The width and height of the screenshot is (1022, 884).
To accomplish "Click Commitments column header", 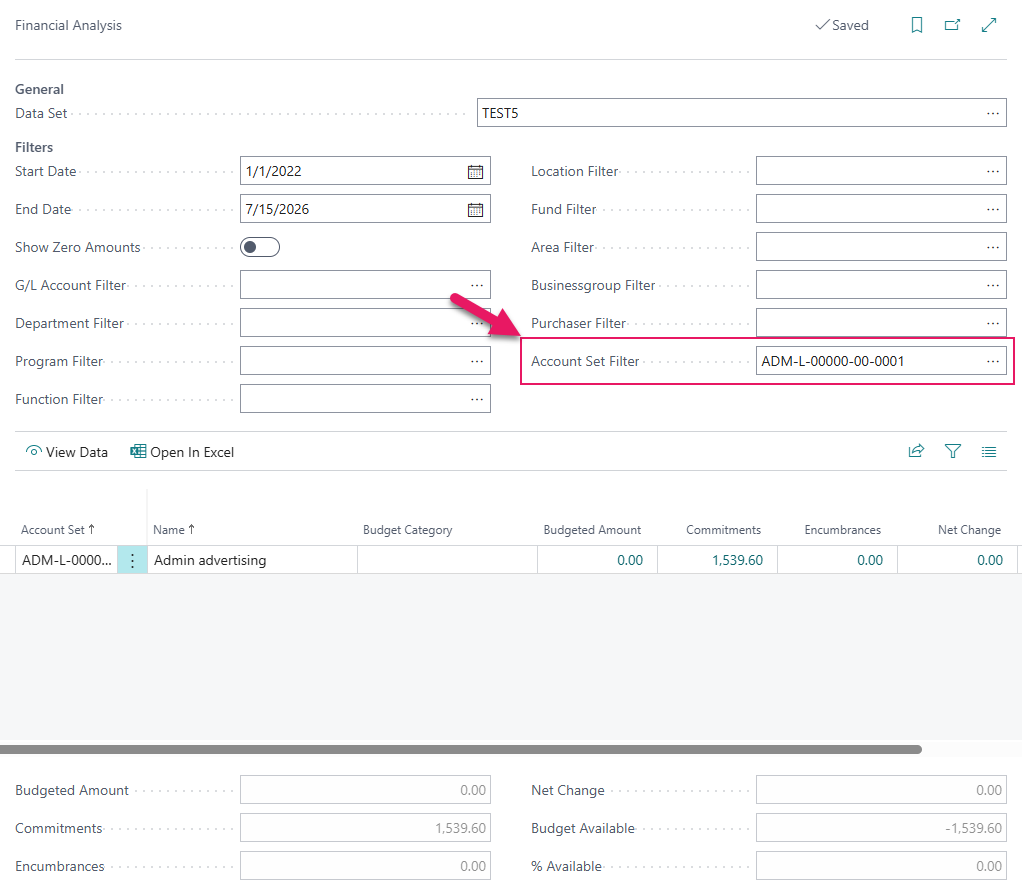I will (723, 530).
